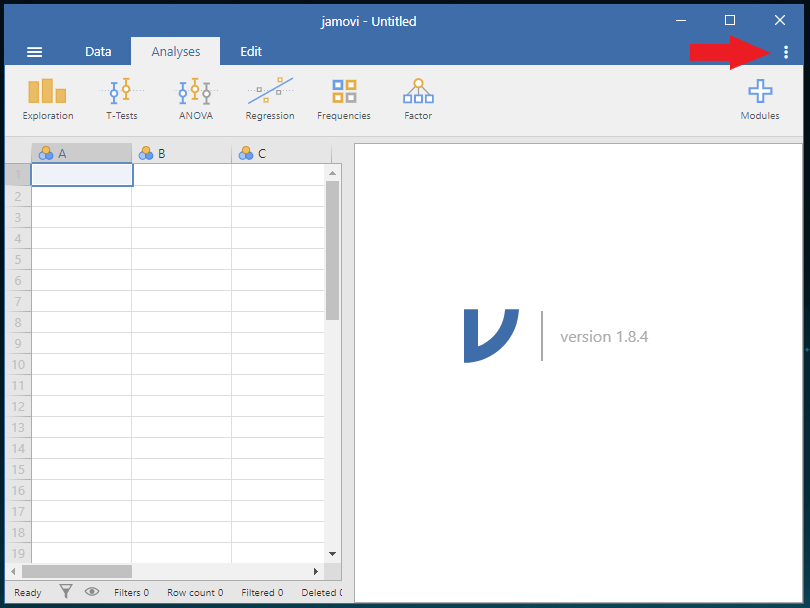This screenshot has width=810, height=608.
Task: Click the scroll down arrow of spreadsheet
Action: click(x=333, y=554)
